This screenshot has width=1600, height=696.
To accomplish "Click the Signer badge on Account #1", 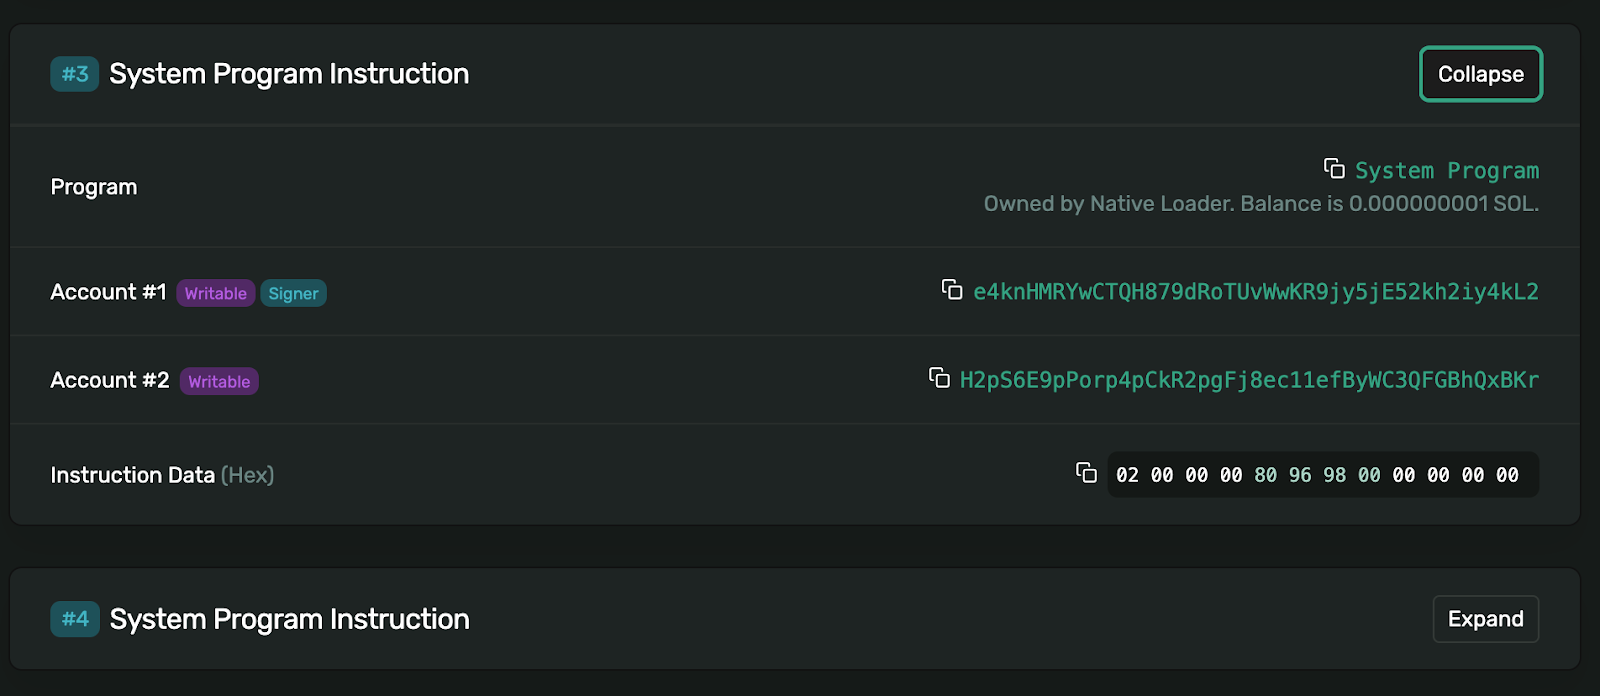I will tap(293, 293).
